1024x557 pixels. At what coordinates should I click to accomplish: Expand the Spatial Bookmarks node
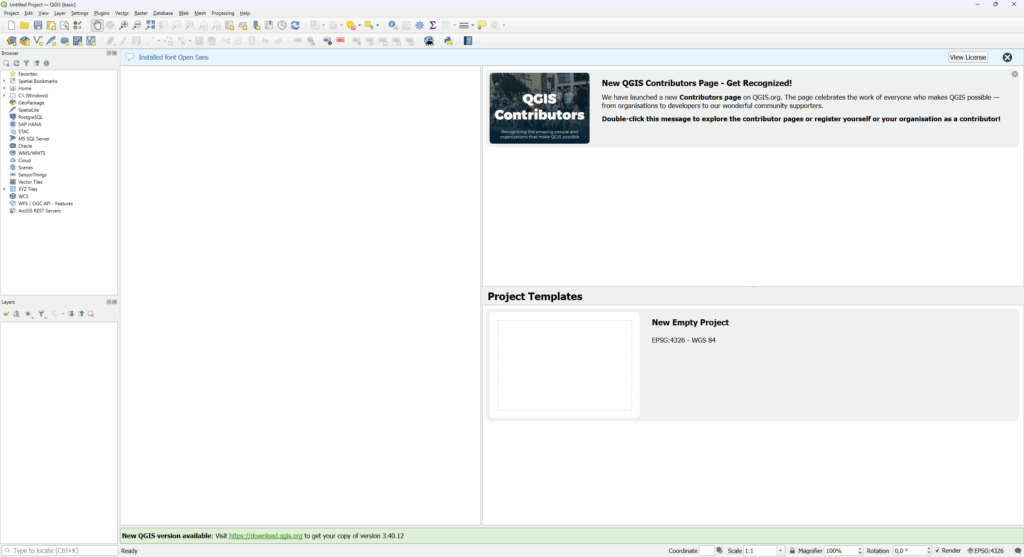pos(4,81)
